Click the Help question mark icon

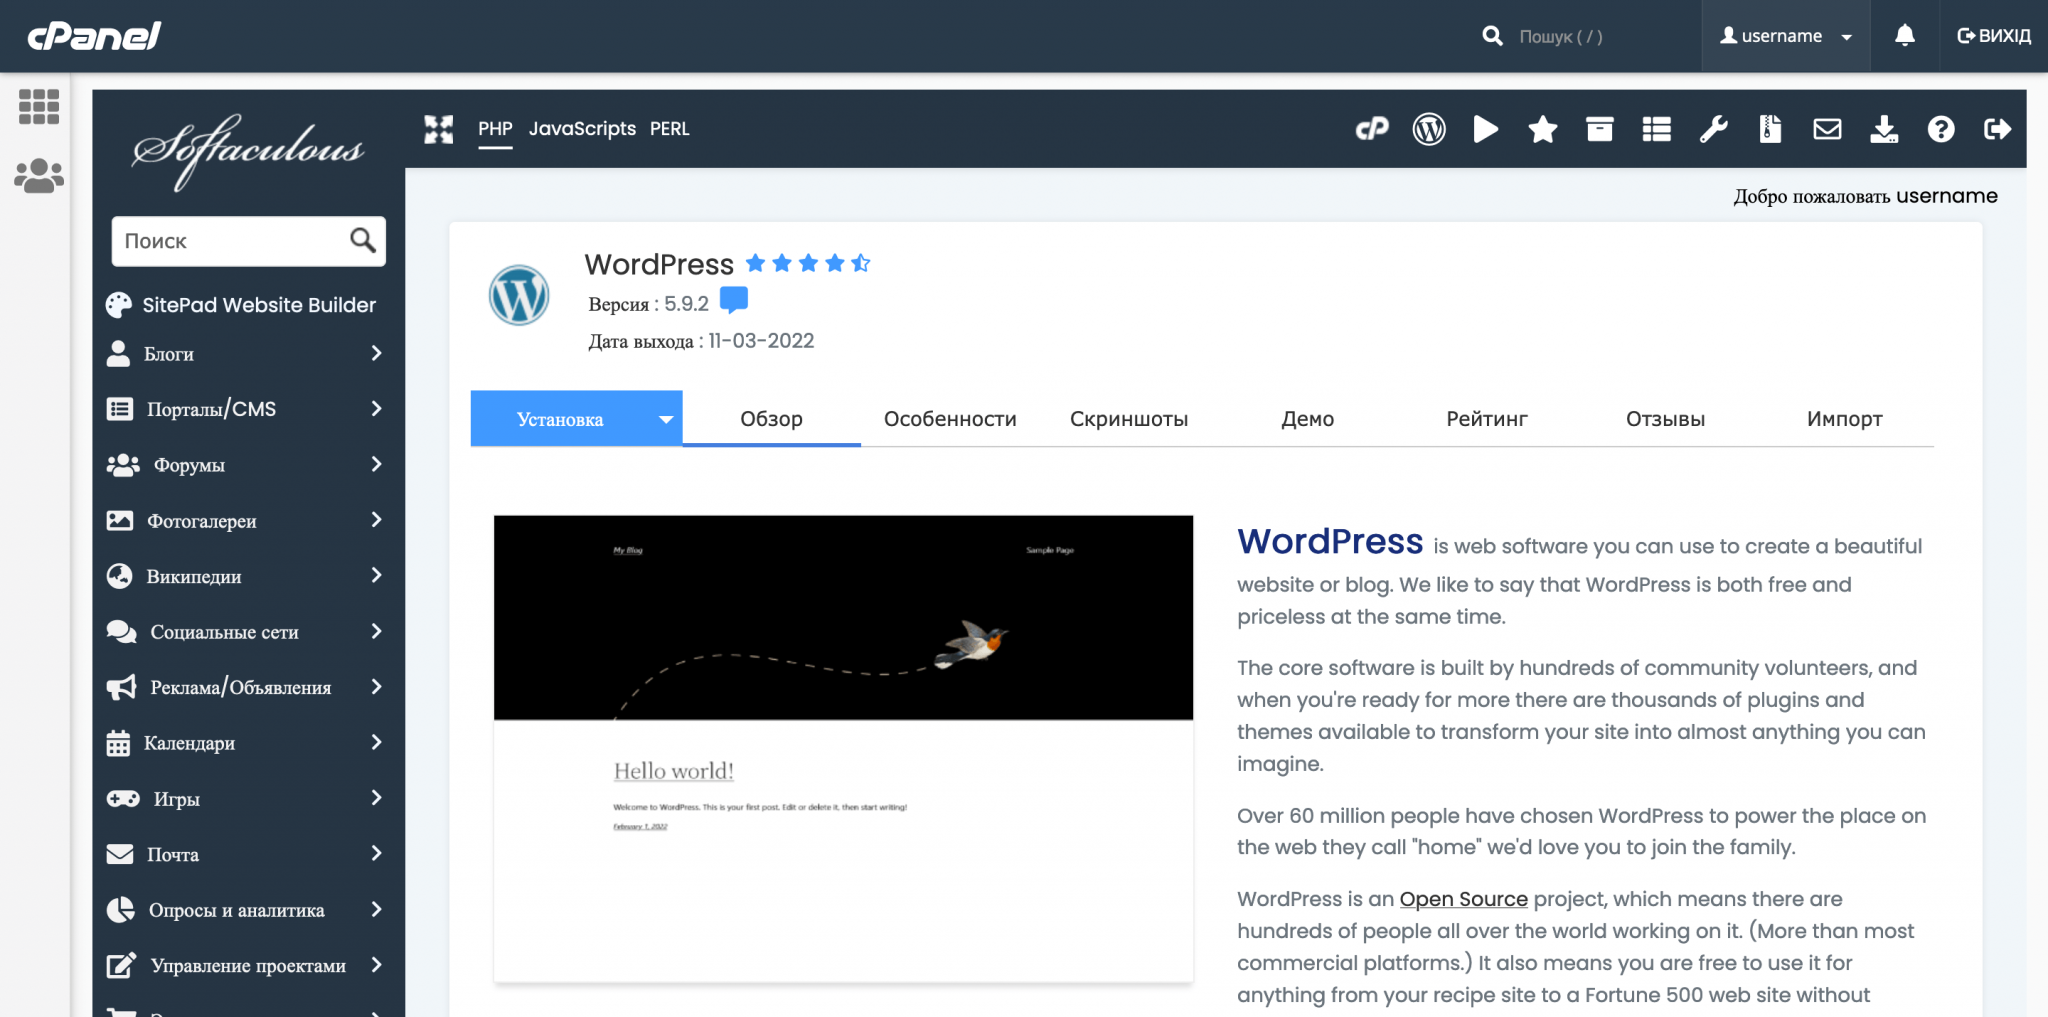pyautogui.click(x=1940, y=128)
